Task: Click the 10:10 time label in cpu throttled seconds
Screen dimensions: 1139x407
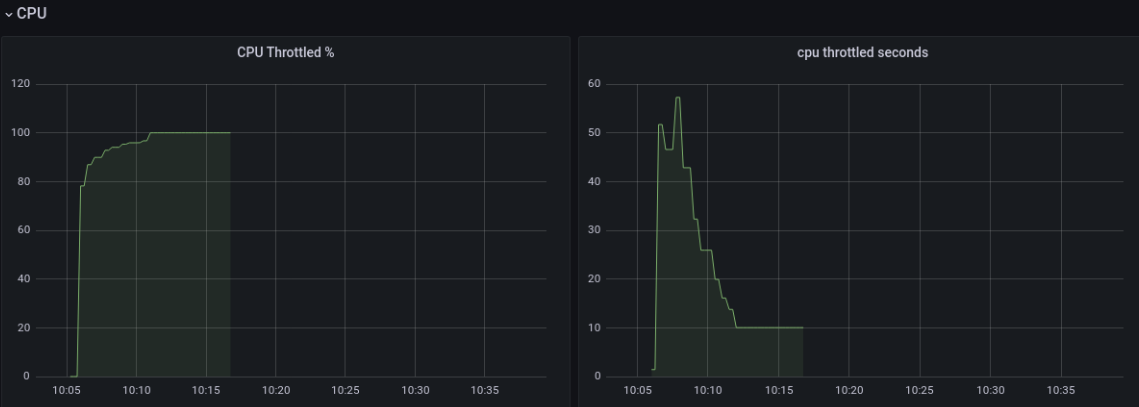Action: pyautogui.click(x=708, y=390)
